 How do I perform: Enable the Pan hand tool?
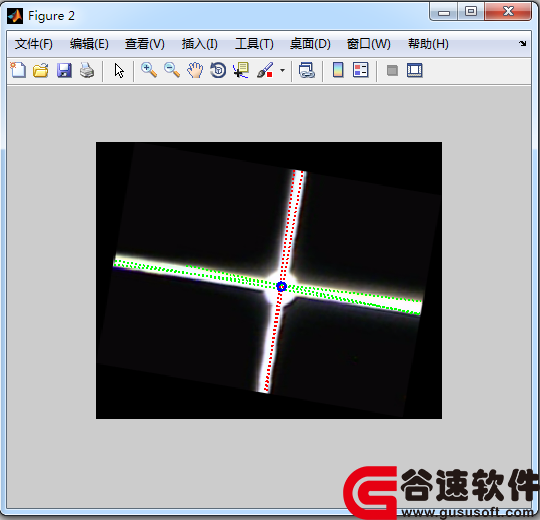195,70
